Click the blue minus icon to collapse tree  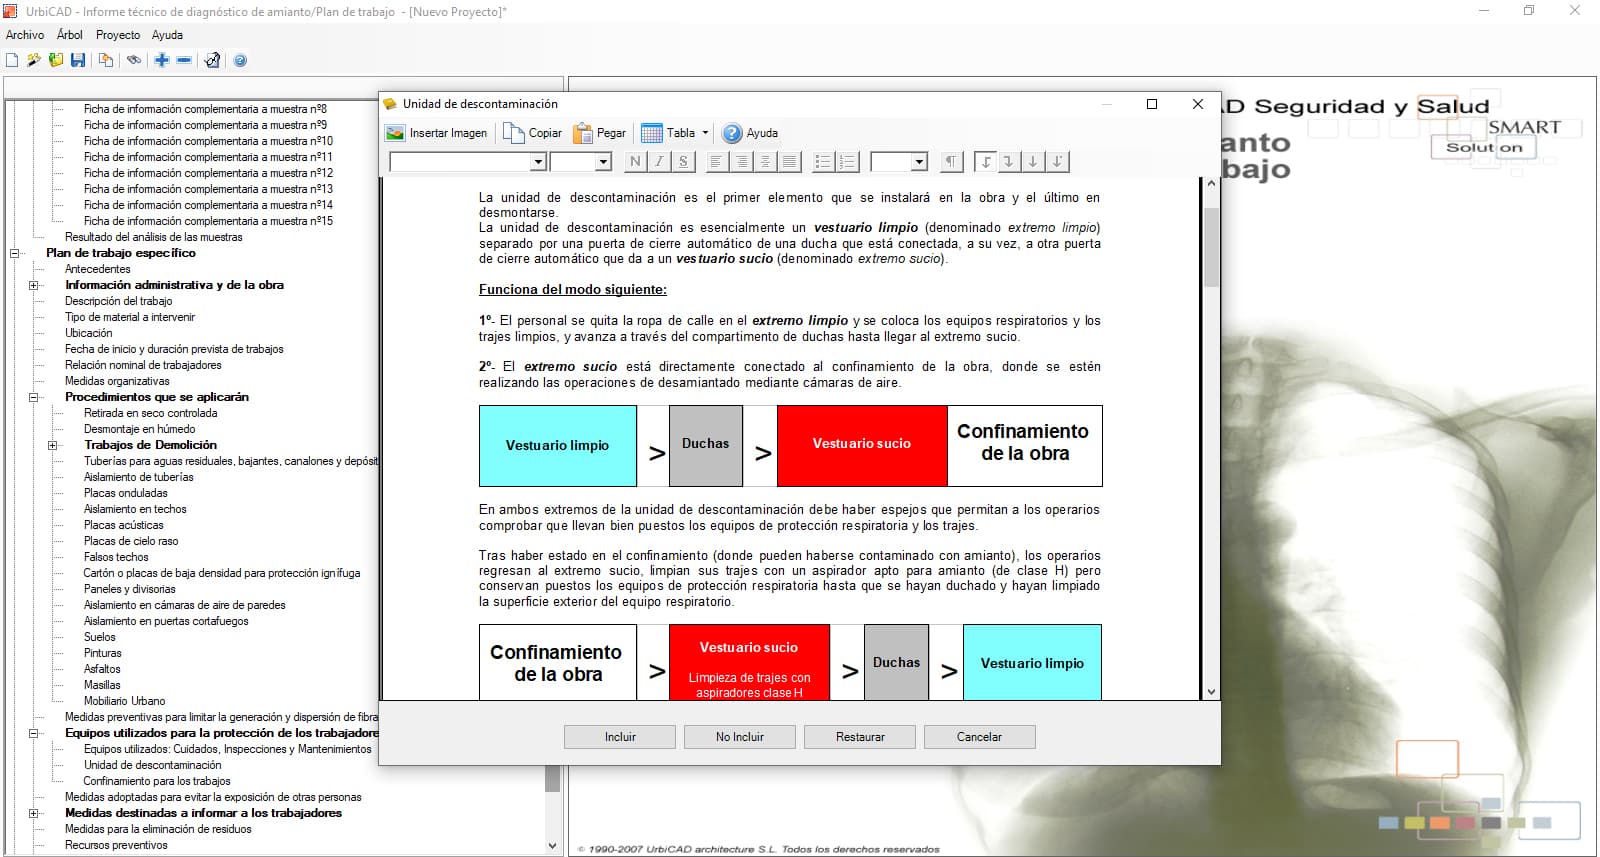184,60
